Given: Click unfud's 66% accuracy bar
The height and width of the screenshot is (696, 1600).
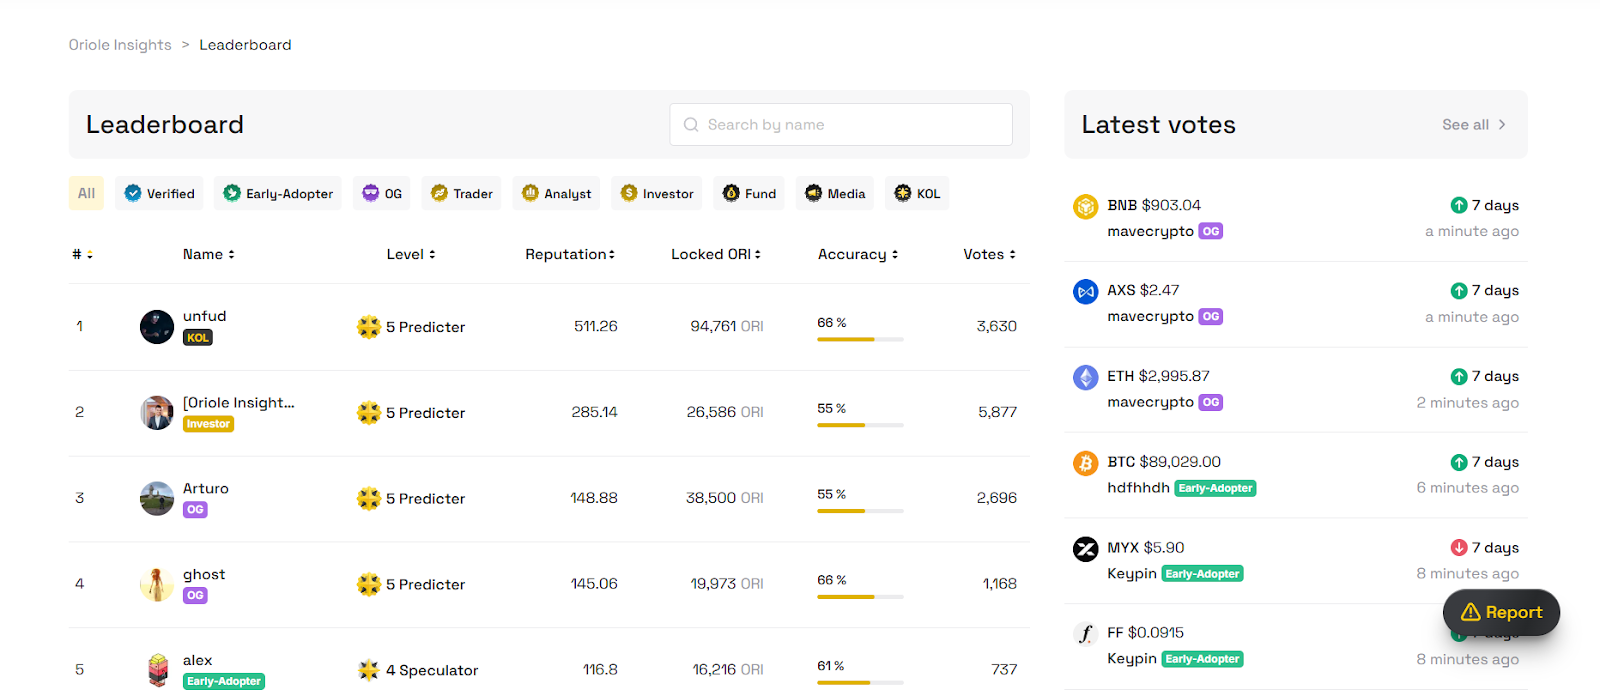Looking at the screenshot, I should (860, 340).
